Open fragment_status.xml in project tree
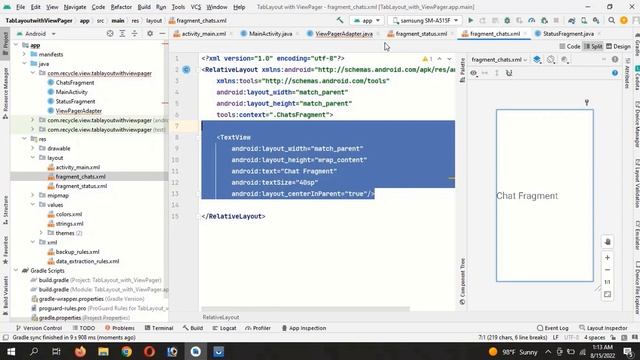The image size is (640, 360). click(x=81, y=186)
